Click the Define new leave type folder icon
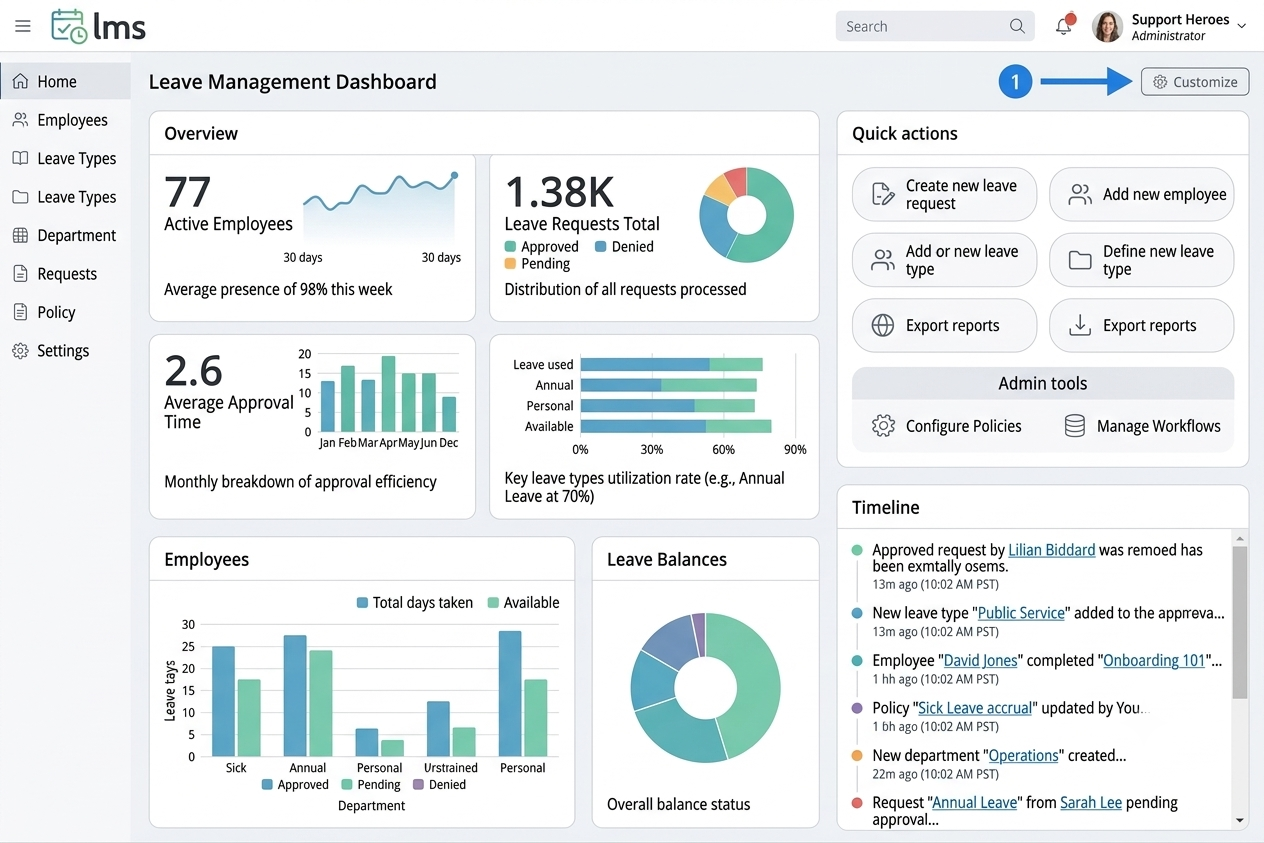The image size is (1264, 843). [1080, 260]
